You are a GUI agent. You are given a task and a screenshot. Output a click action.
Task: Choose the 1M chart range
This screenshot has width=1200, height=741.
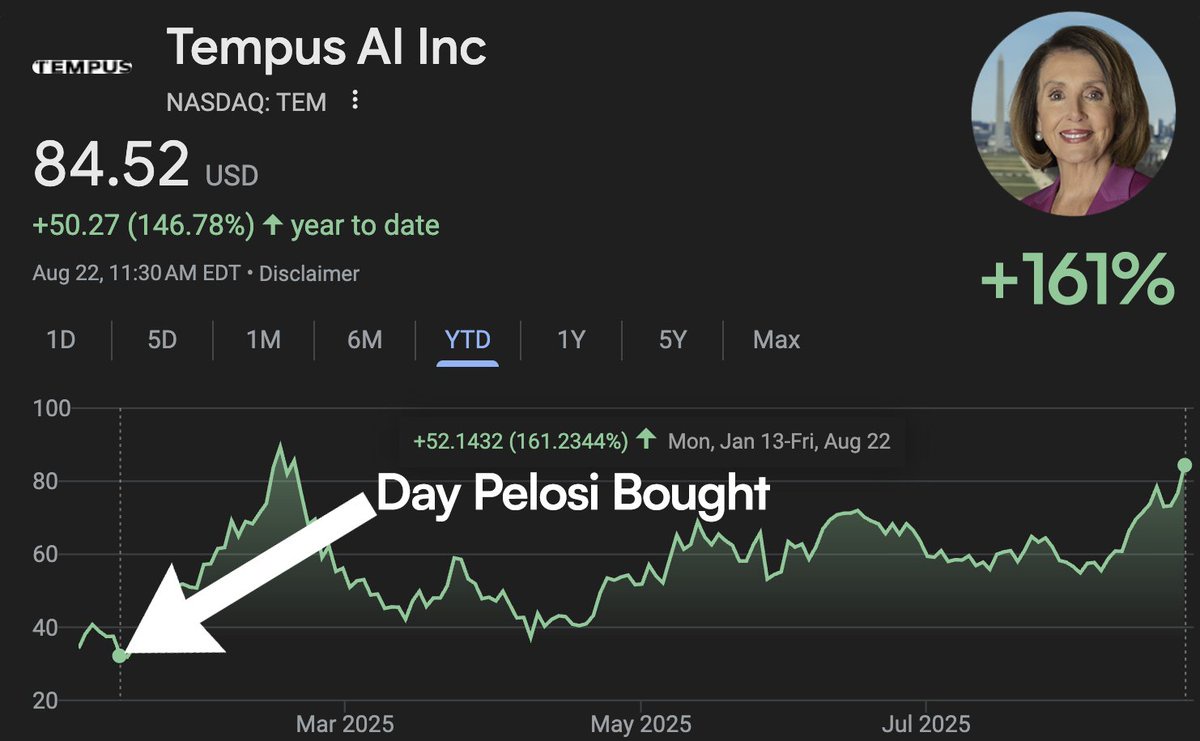(x=263, y=340)
